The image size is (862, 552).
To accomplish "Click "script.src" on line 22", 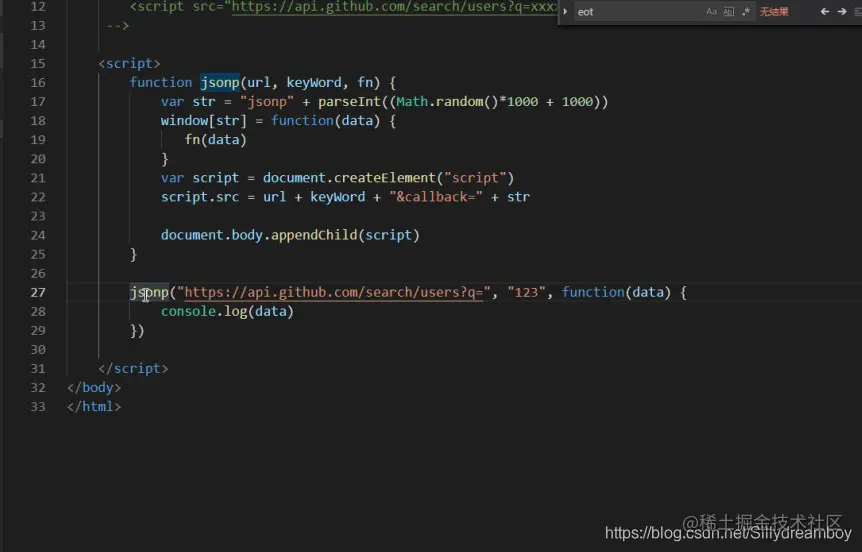I will click(200, 197).
